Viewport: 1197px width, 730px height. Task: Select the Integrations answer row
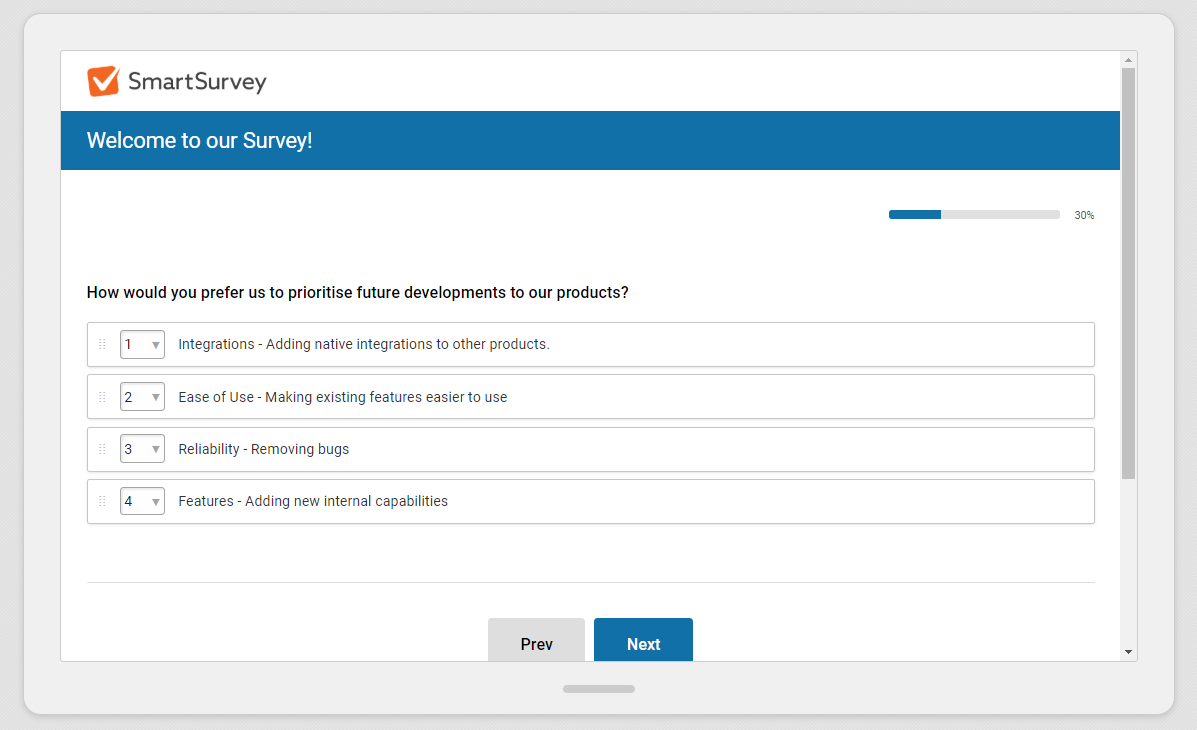click(x=590, y=344)
